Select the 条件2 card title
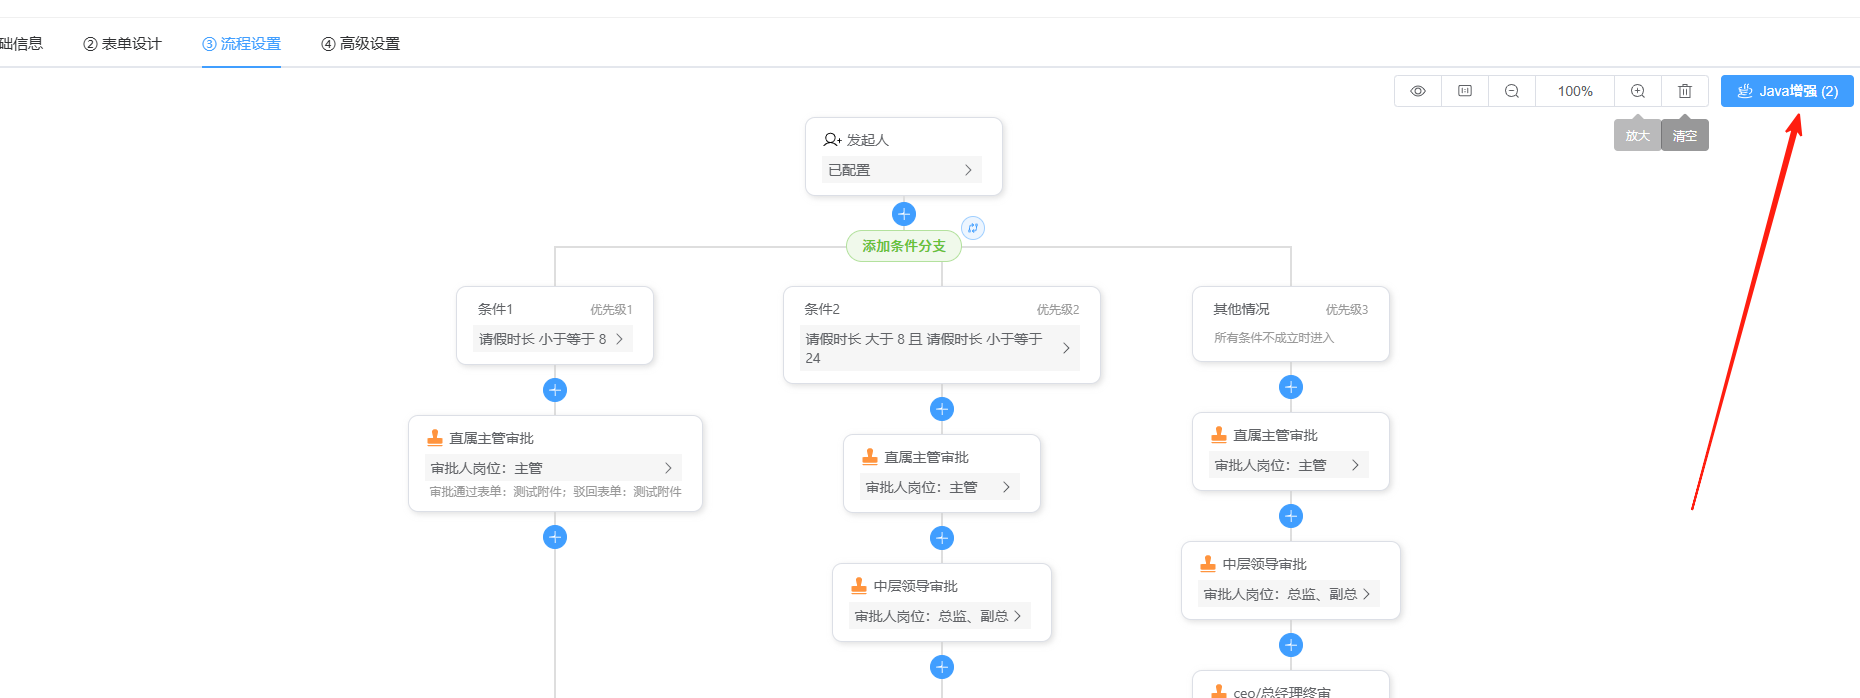Image resolution: width=1860 pixels, height=698 pixels. pos(822,309)
